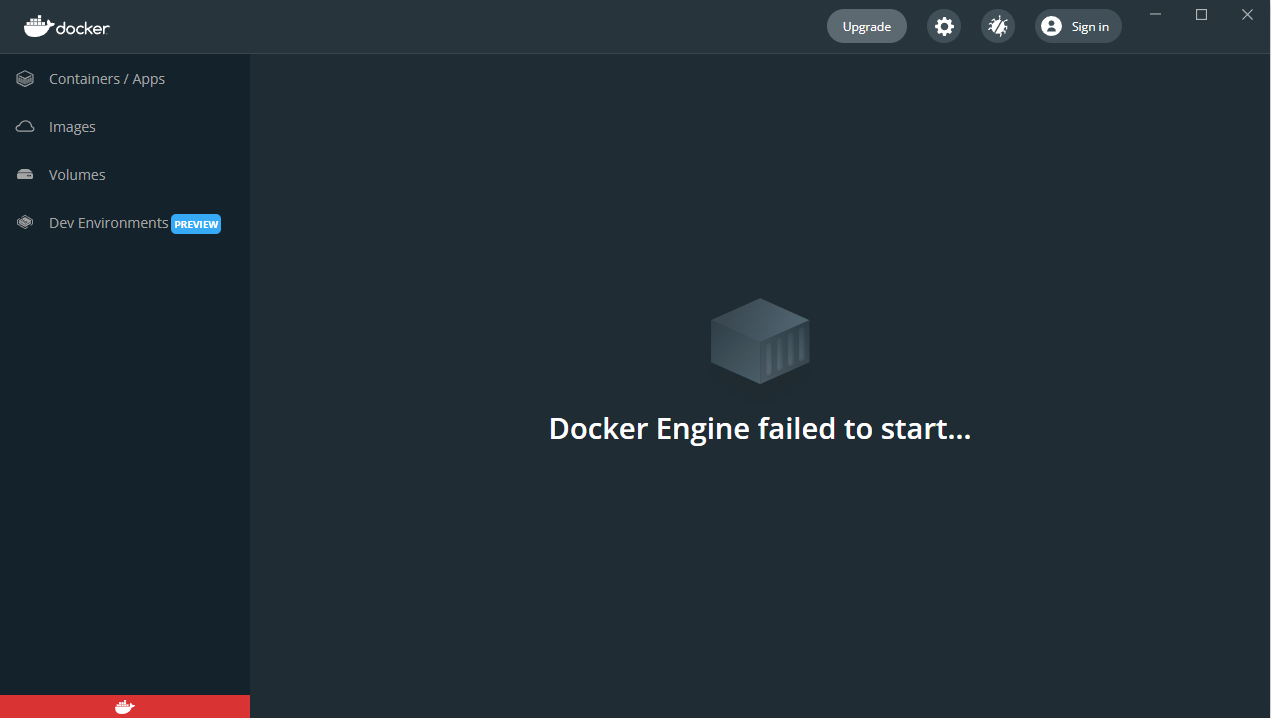Click the Upgrade button

867,26
